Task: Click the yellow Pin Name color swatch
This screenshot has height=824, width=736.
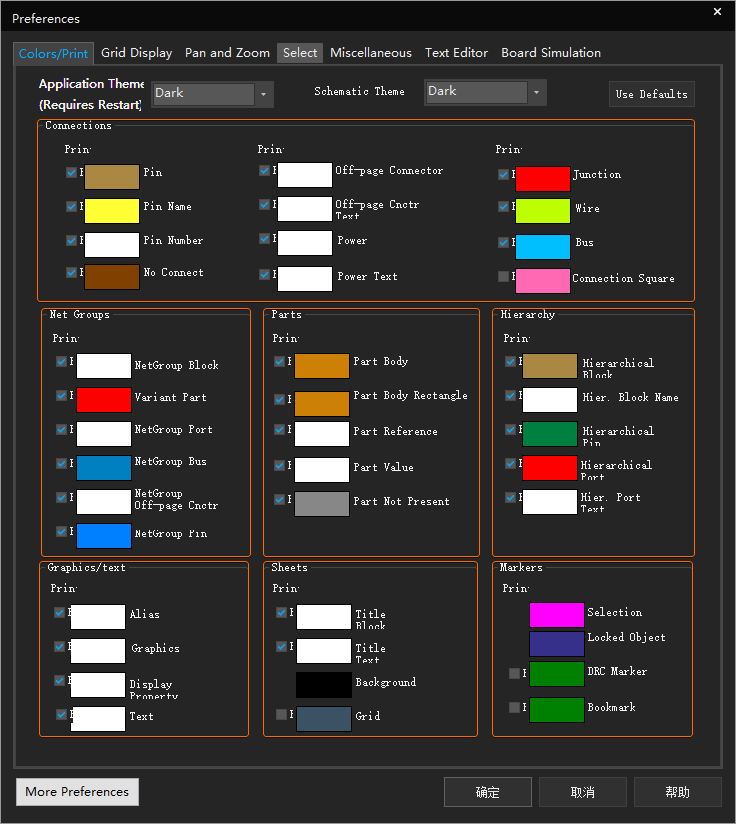Action: point(111,210)
